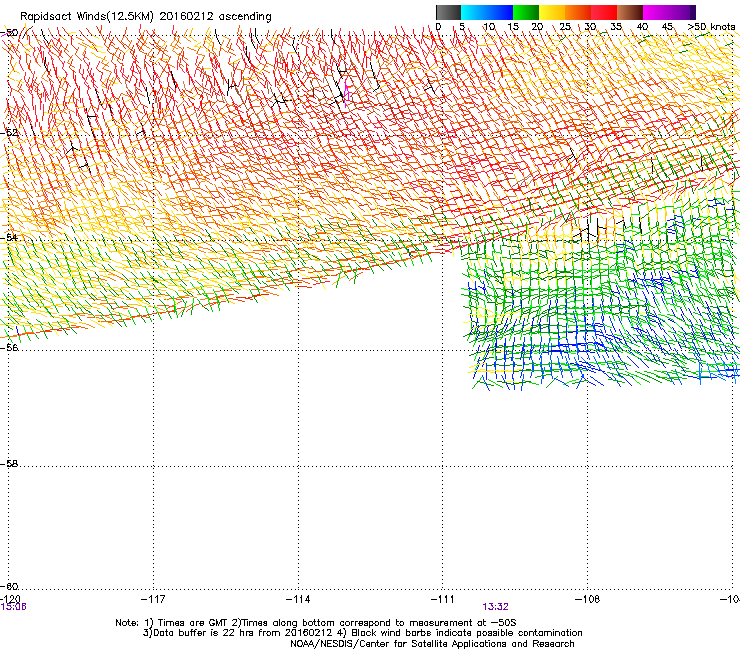Click the purple '15:06' time stamp

coord(14,607)
